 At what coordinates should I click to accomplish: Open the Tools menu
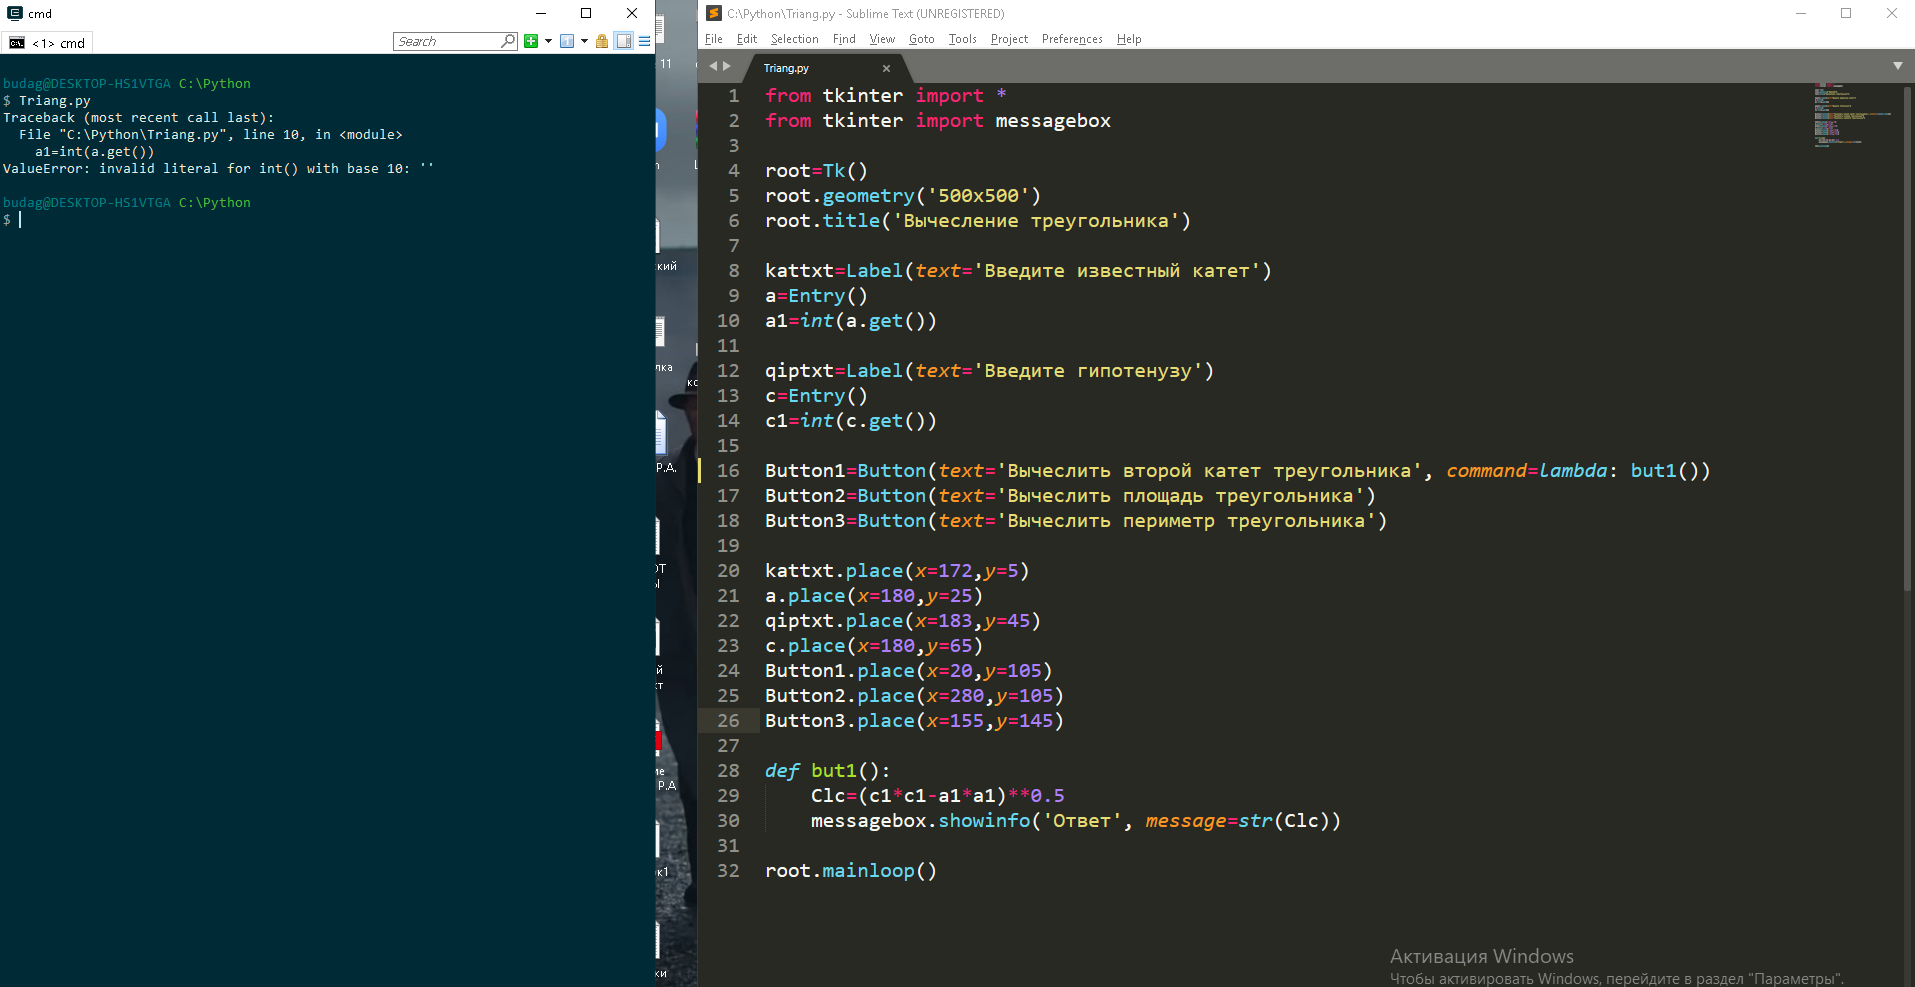point(962,39)
